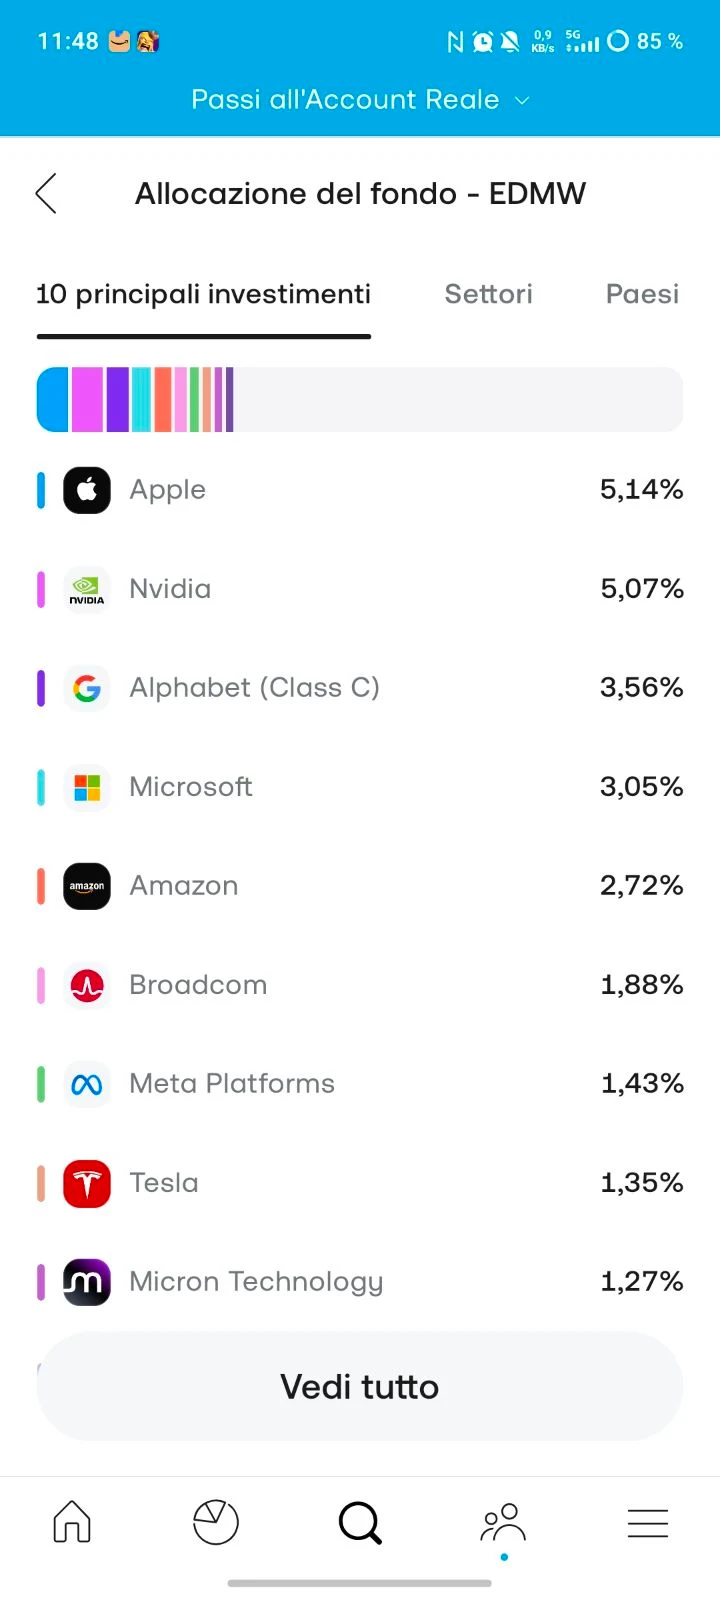Open the hamburger menu icon

tap(648, 1523)
